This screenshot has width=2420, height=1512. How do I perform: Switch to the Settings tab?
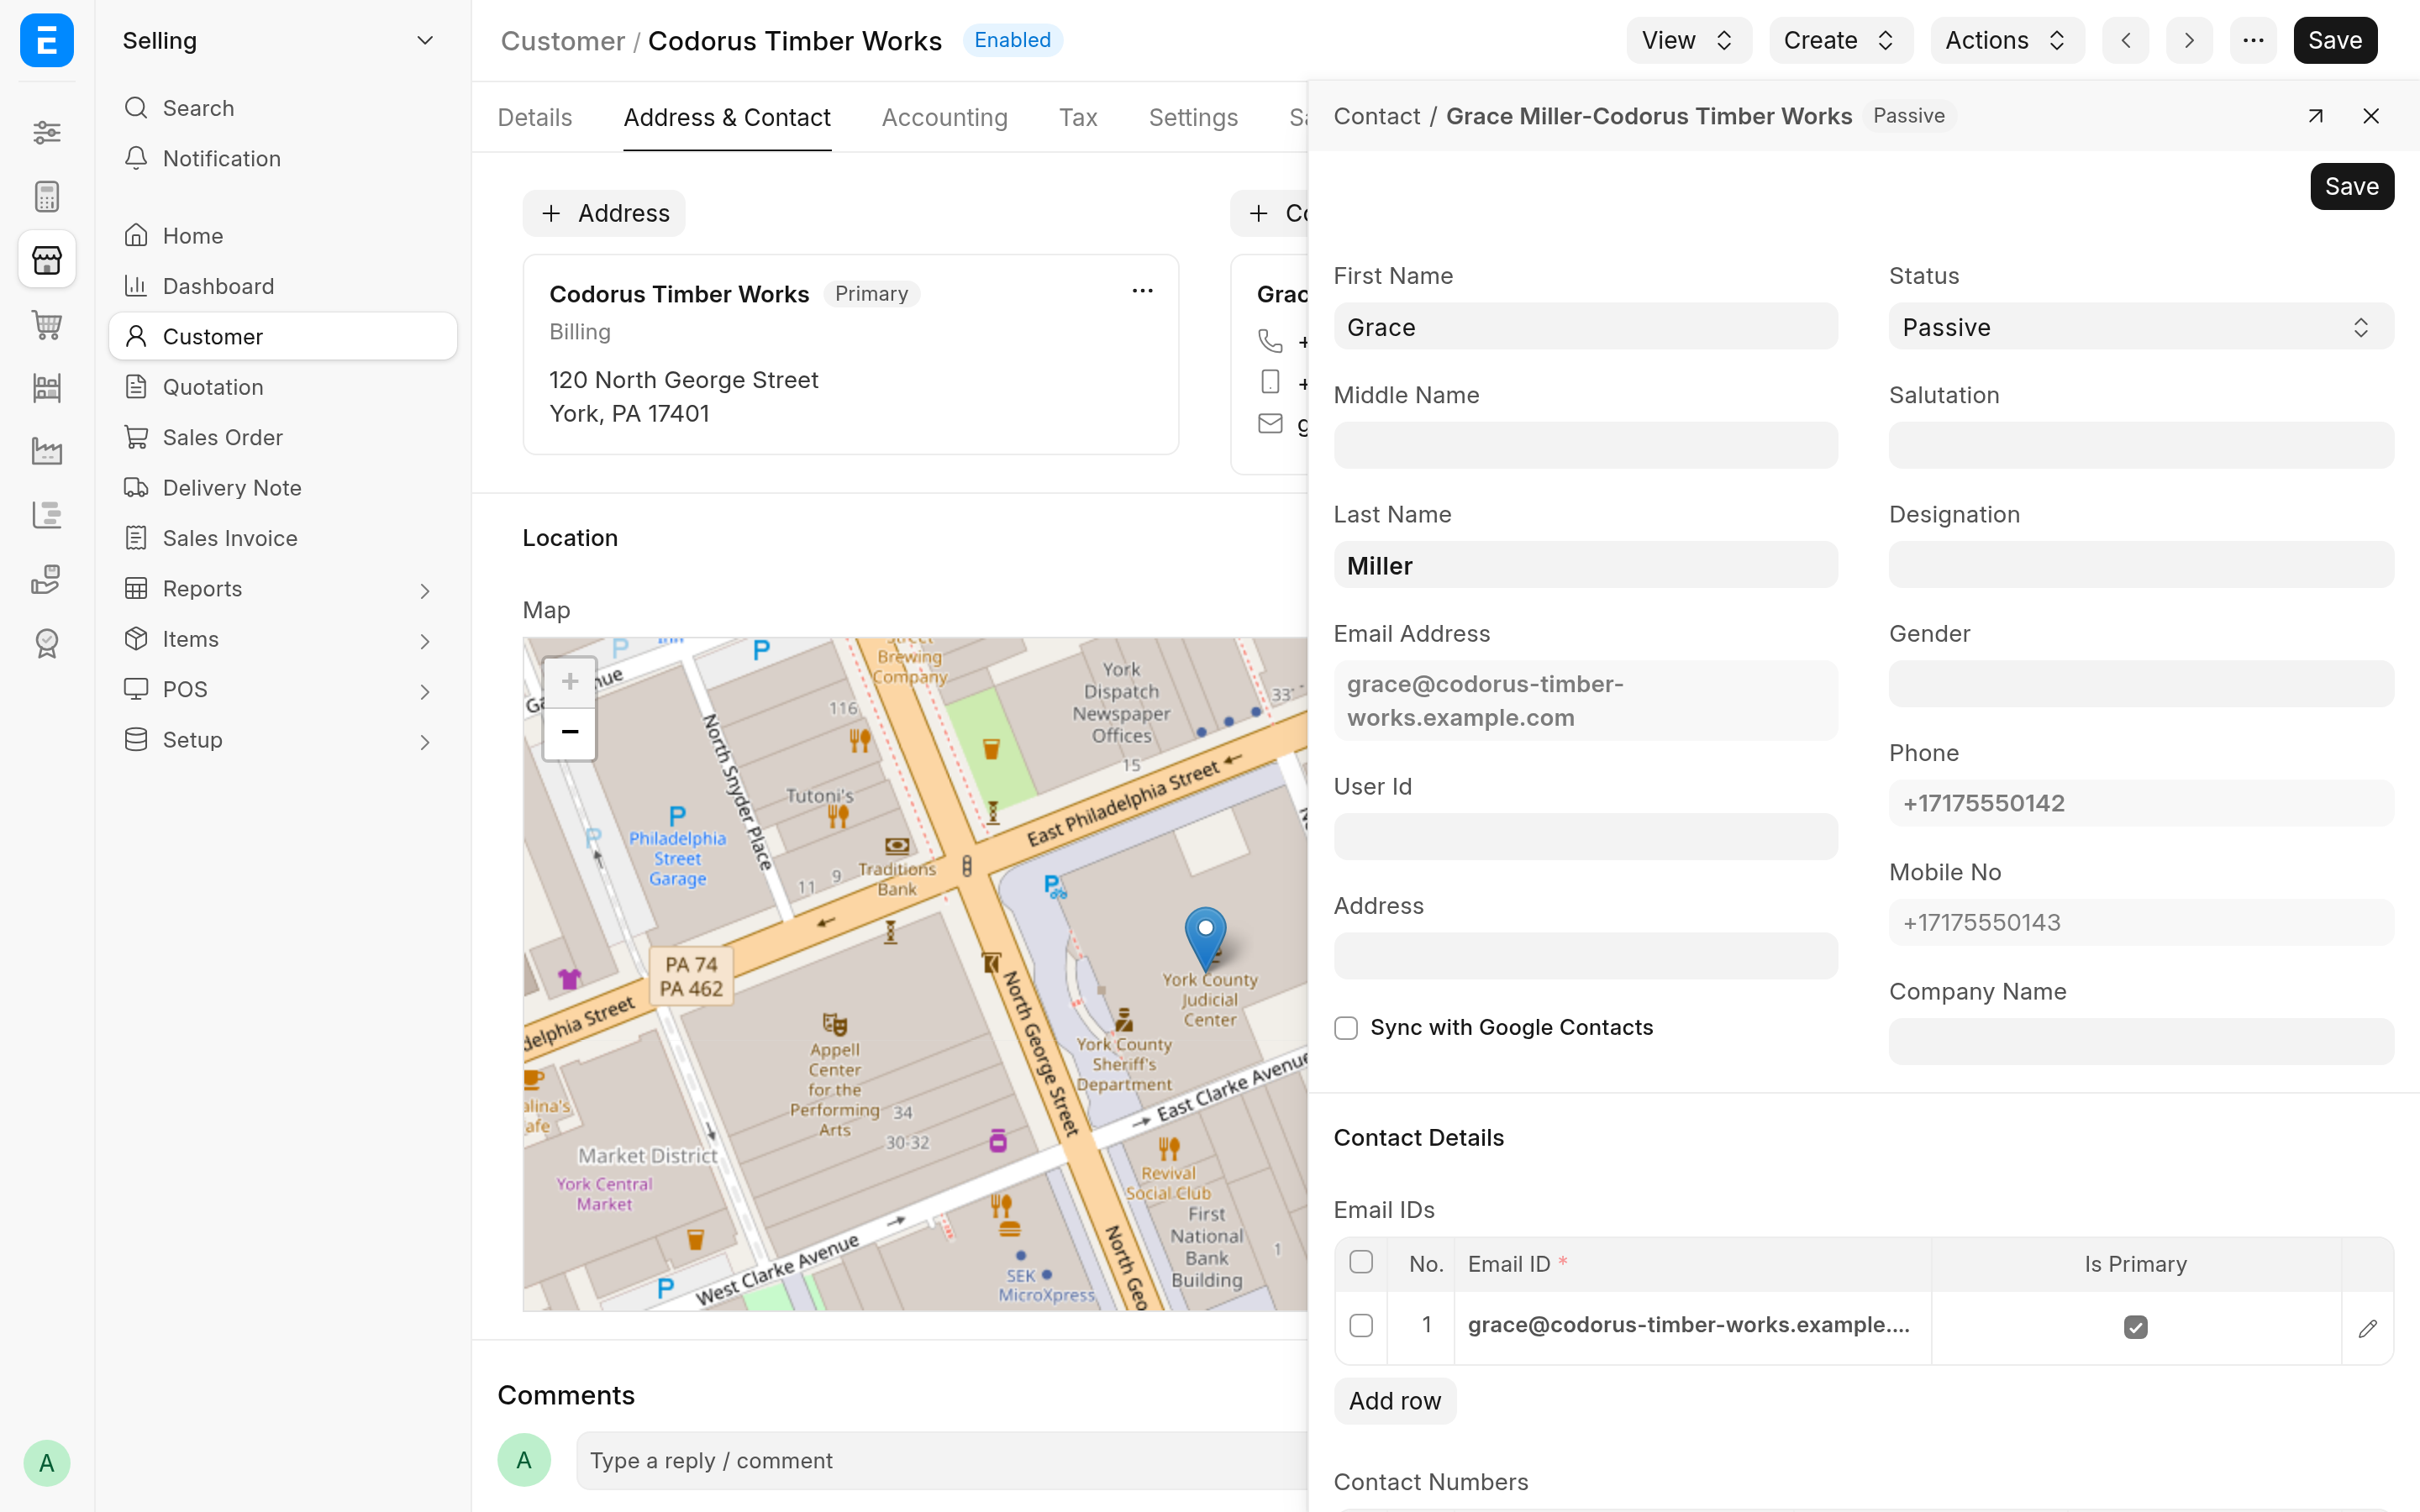tap(1193, 118)
